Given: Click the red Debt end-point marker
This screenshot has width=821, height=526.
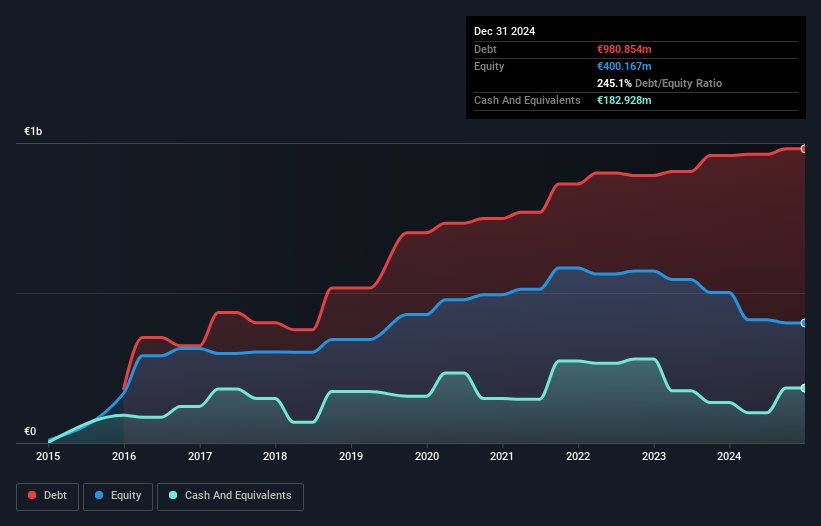Looking at the screenshot, I should tap(804, 149).
